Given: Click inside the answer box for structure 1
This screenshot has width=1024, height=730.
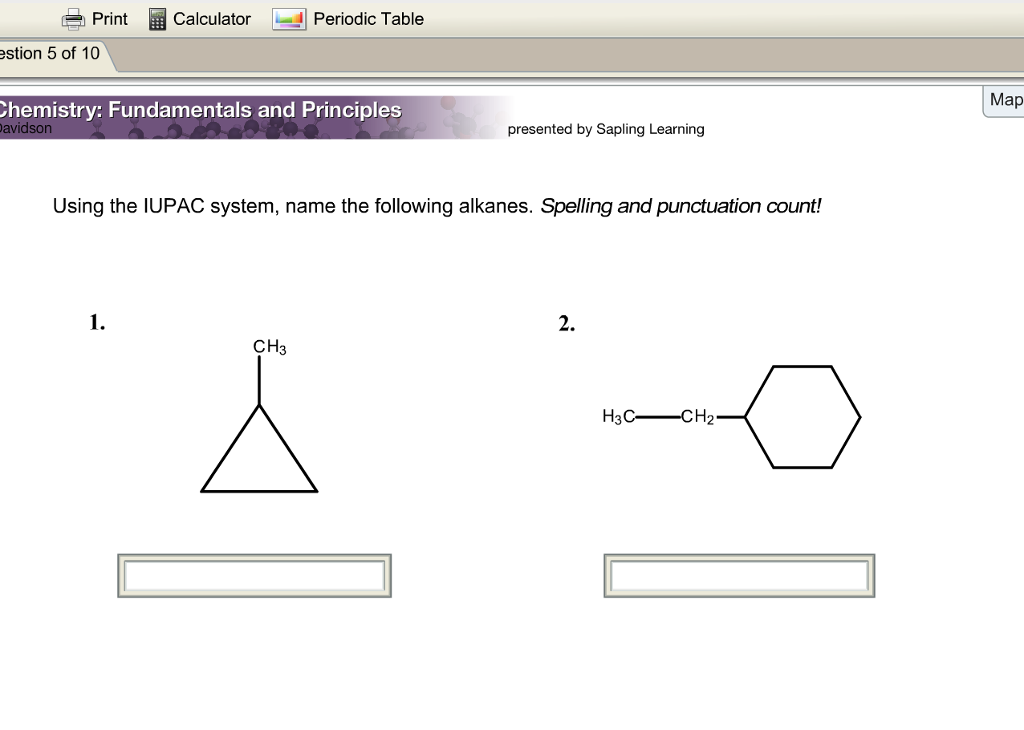Looking at the screenshot, I should click(x=254, y=574).
